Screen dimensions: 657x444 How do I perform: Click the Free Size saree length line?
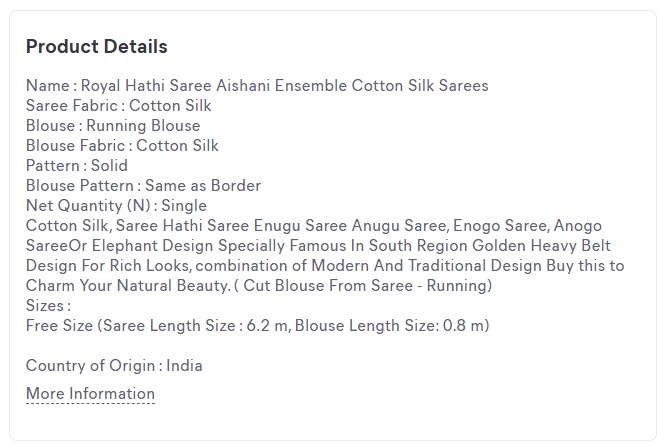[x=258, y=325]
